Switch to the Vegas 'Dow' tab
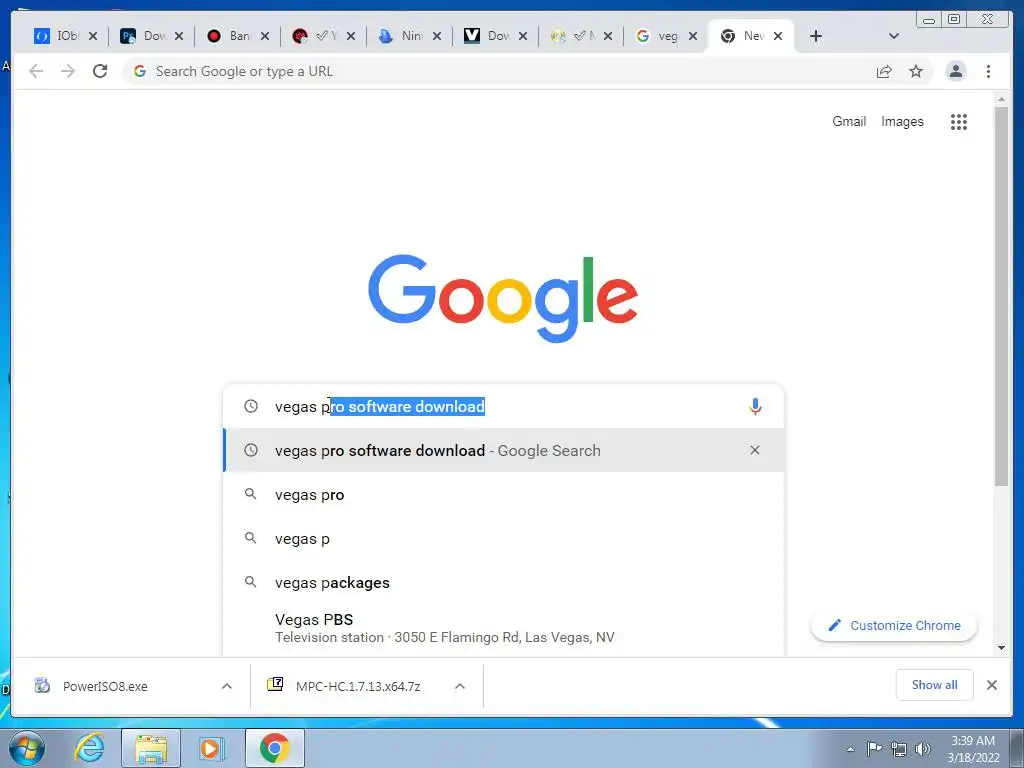The image size is (1024, 768). coord(488,36)
